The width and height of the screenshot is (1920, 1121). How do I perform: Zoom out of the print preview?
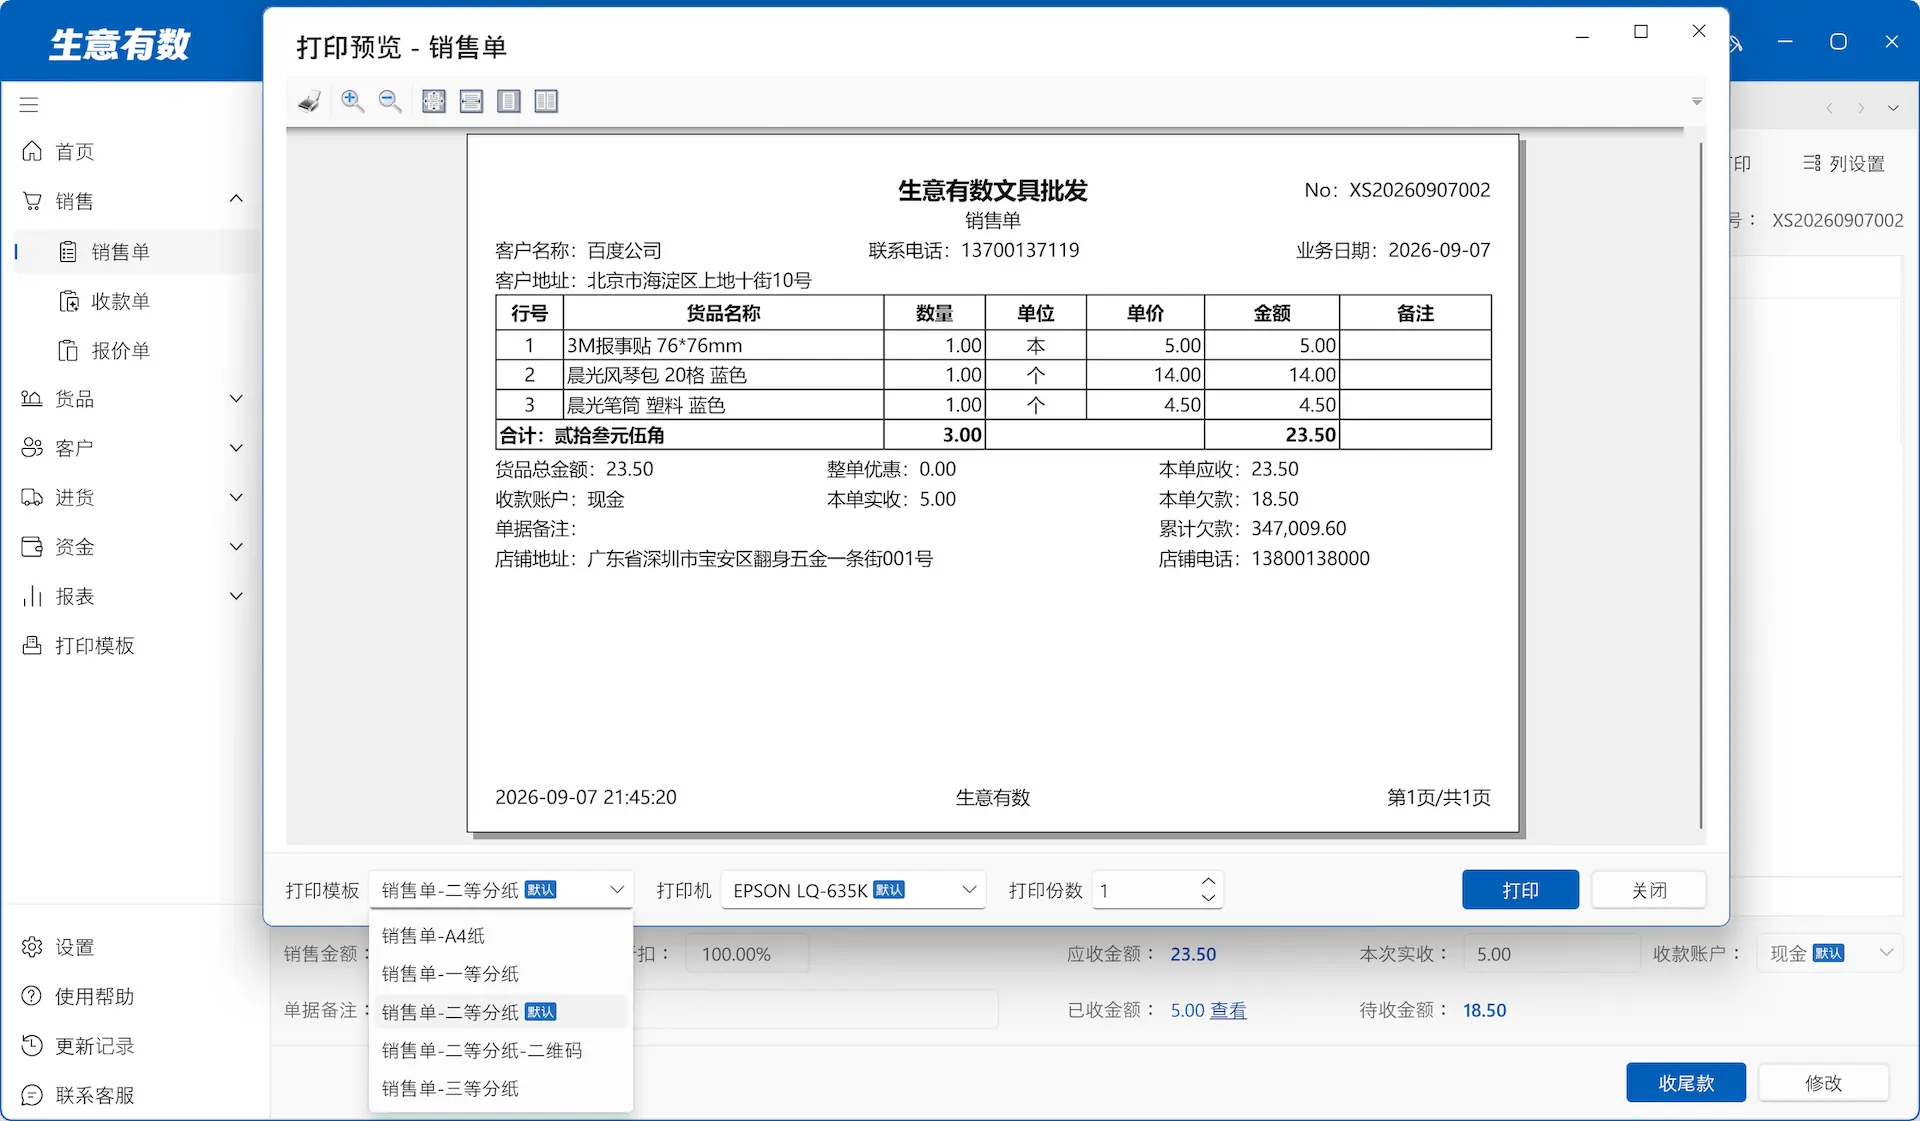(390, 101)
